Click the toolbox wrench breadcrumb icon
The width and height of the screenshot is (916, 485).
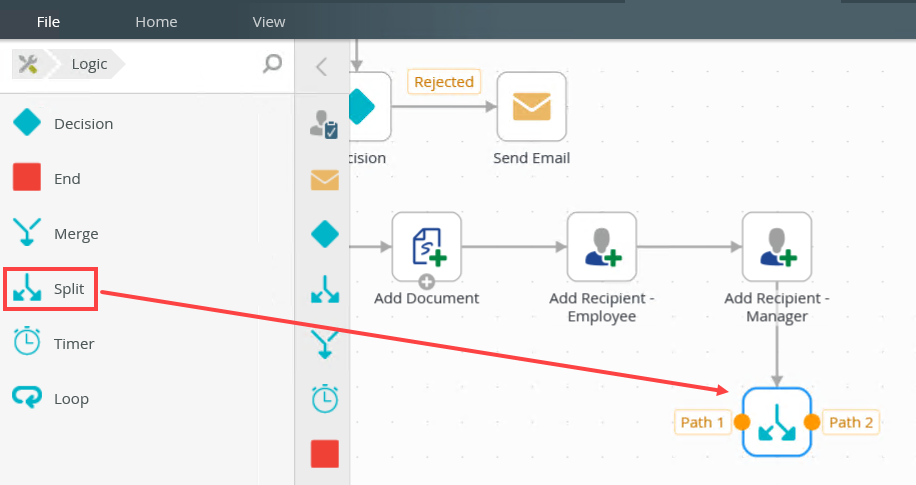28,64
